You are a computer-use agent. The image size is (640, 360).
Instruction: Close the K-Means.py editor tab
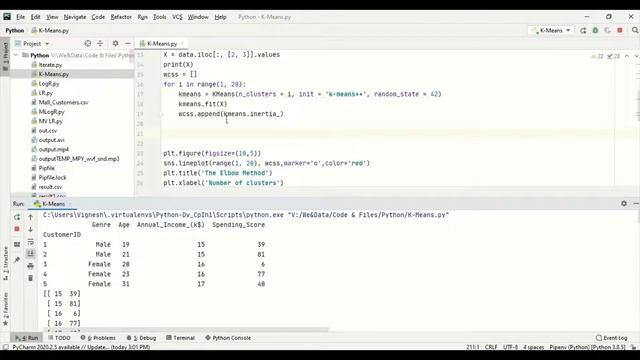coord(182,43)
